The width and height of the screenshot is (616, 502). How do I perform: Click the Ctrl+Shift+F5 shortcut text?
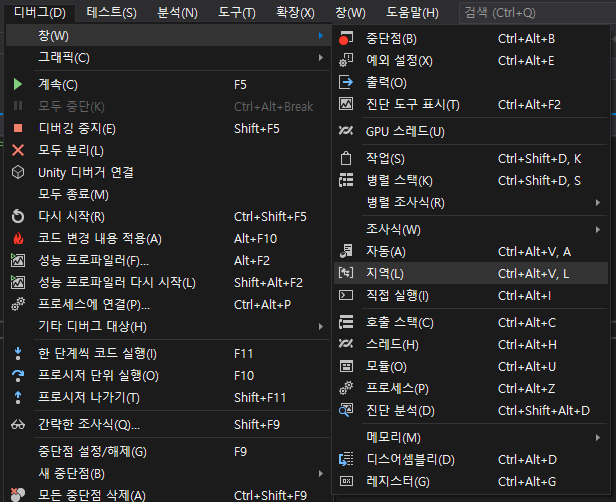pos(270,216)
